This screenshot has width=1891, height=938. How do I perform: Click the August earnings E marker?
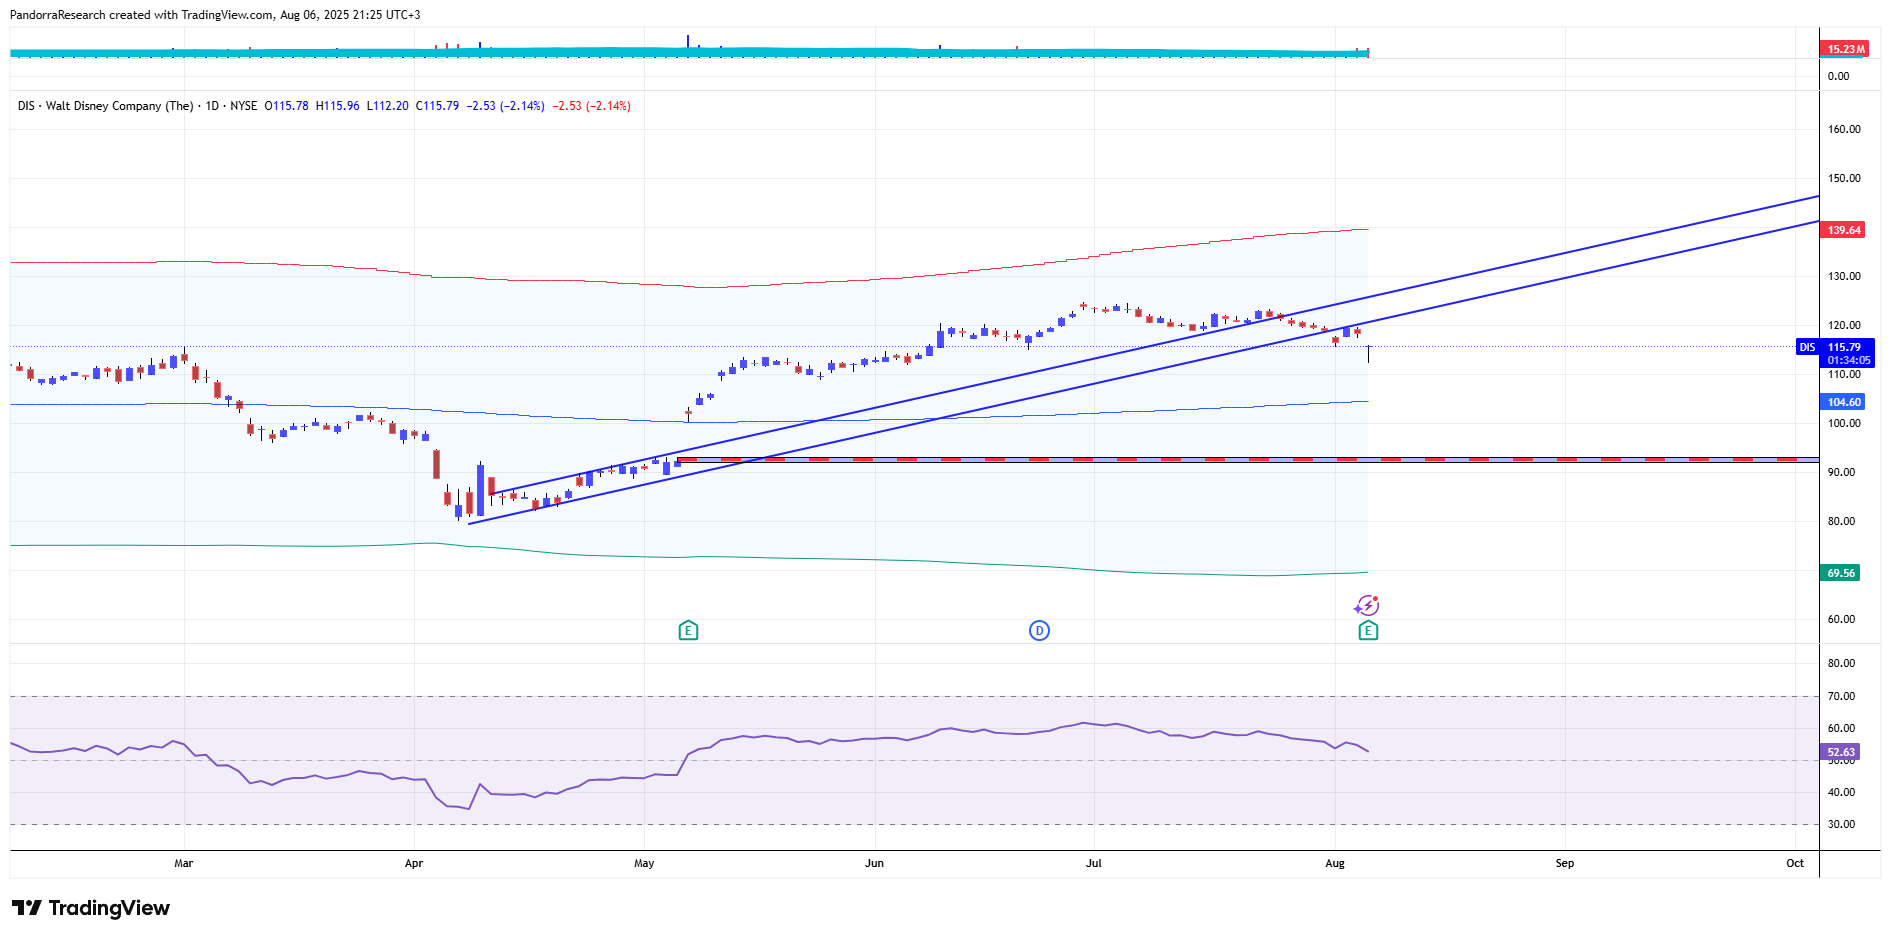1368,630
